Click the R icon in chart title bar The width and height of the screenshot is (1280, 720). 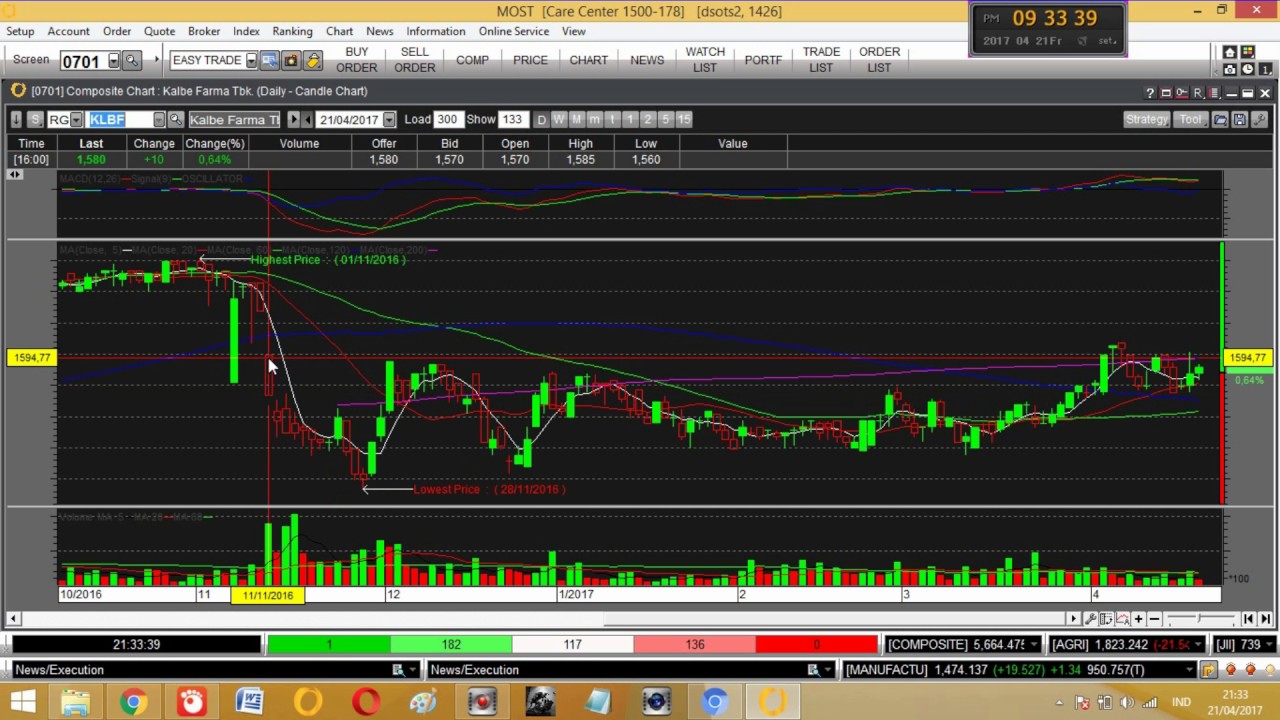click(1198, 93)
